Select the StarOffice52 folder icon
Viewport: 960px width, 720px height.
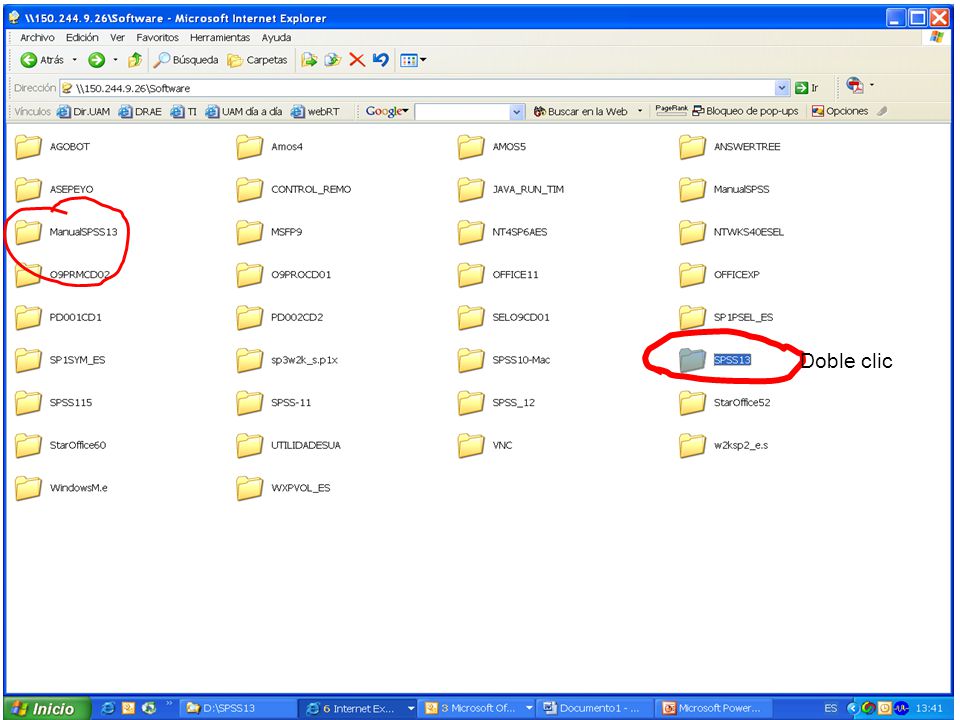[x=692, y=403]
